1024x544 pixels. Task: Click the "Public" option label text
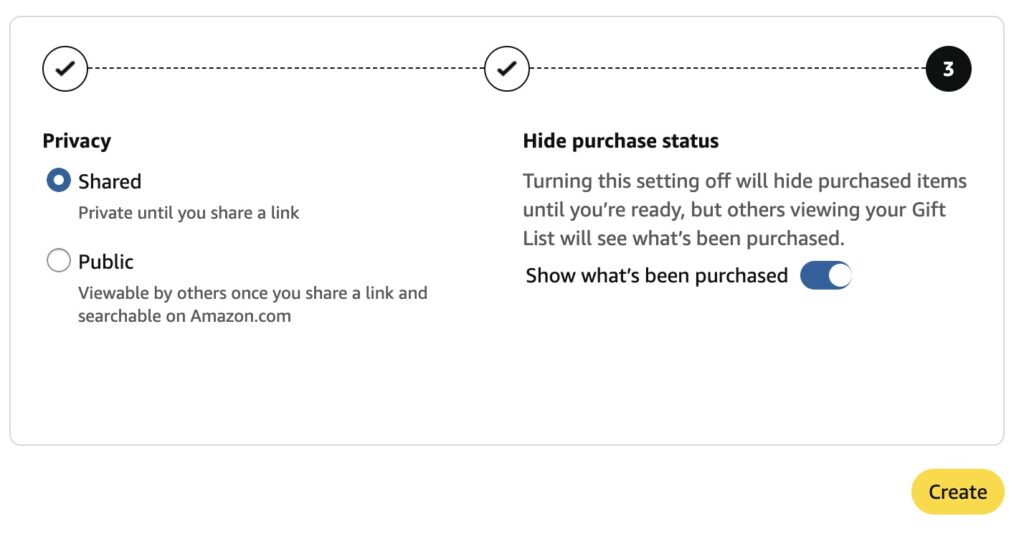[x=106, y=261]
